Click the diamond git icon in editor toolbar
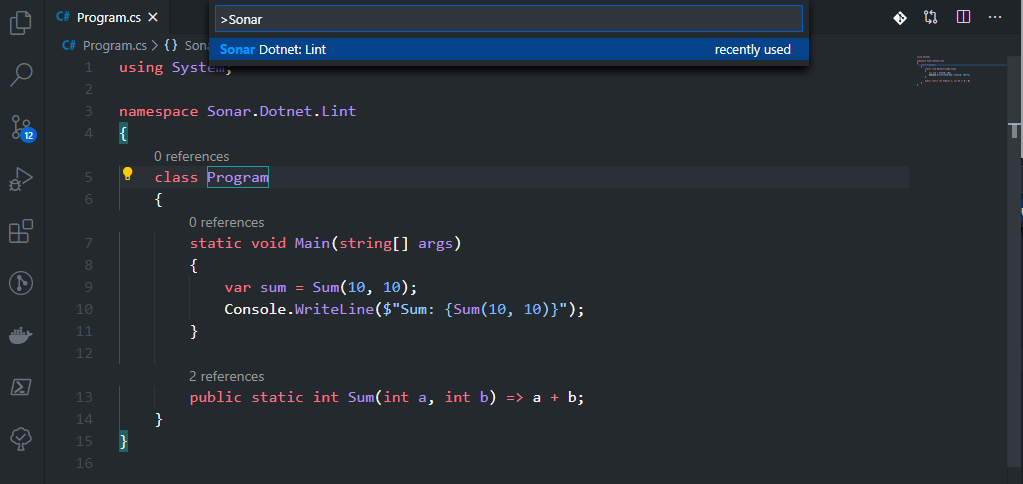The height and width of the screenshot is (484, 1023). 900,18
